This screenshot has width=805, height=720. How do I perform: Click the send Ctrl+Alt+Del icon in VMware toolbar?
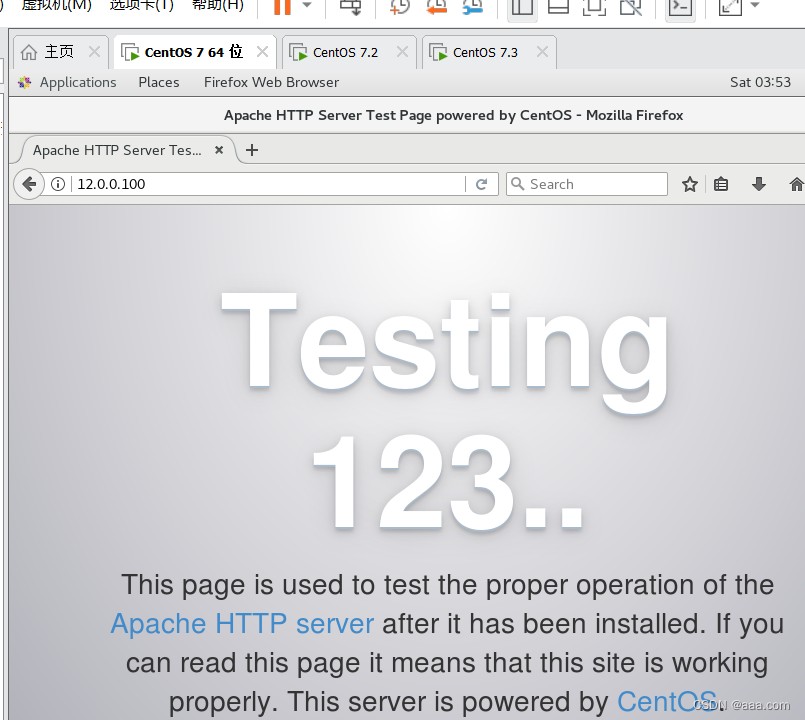tap(351, 6)
